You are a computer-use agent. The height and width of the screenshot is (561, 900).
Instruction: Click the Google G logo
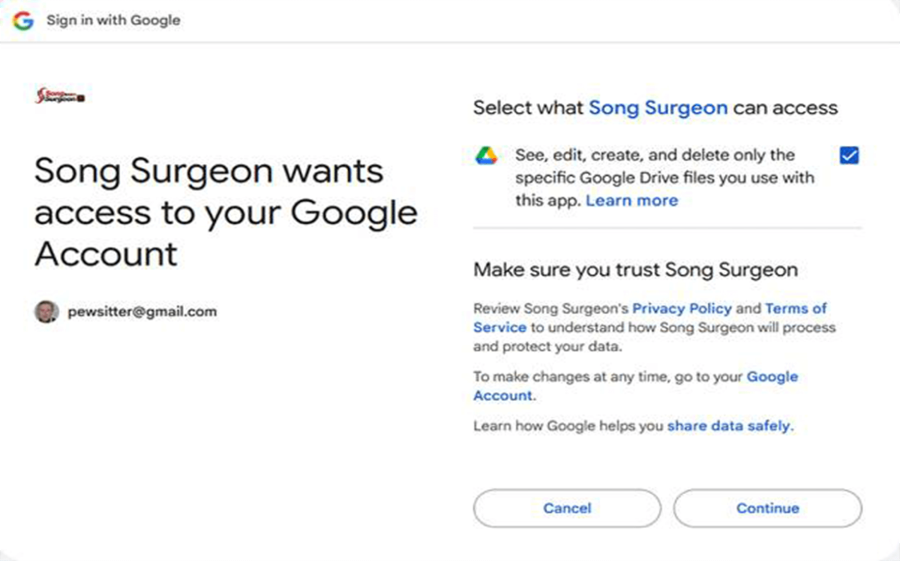[x=23, y=20]
